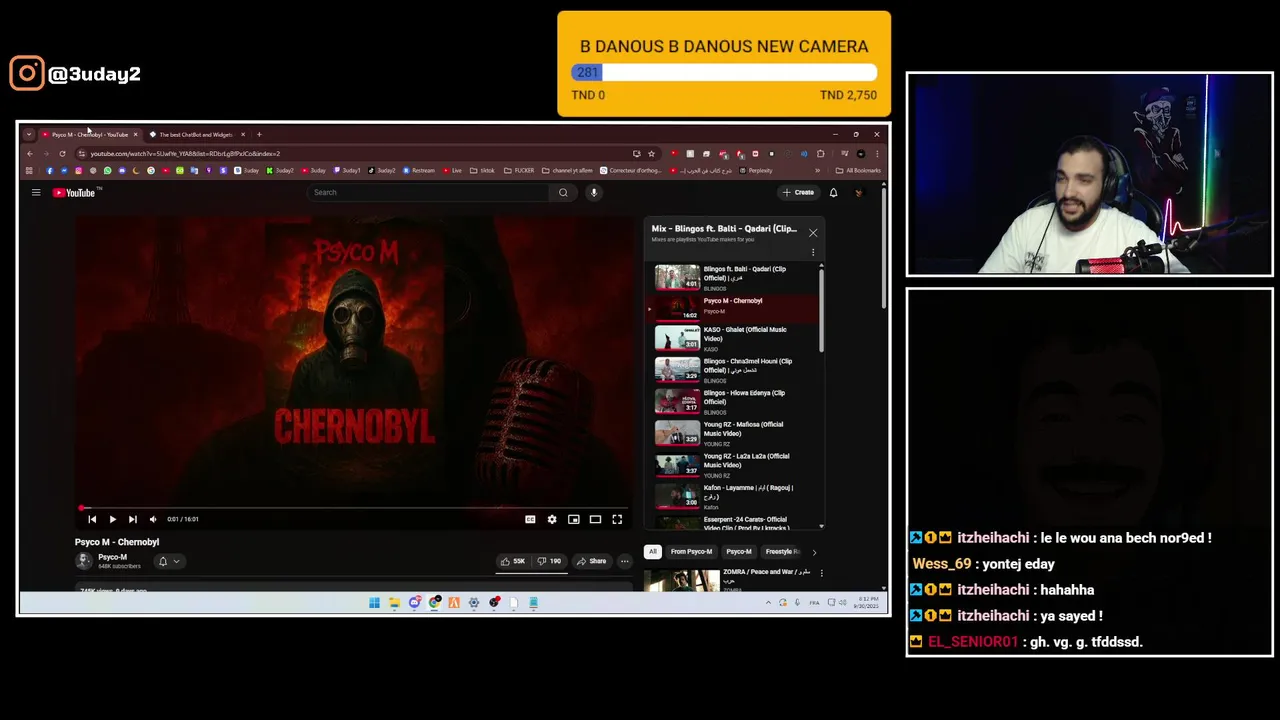Toggle theater mode in the player

(x=595, y=519)
